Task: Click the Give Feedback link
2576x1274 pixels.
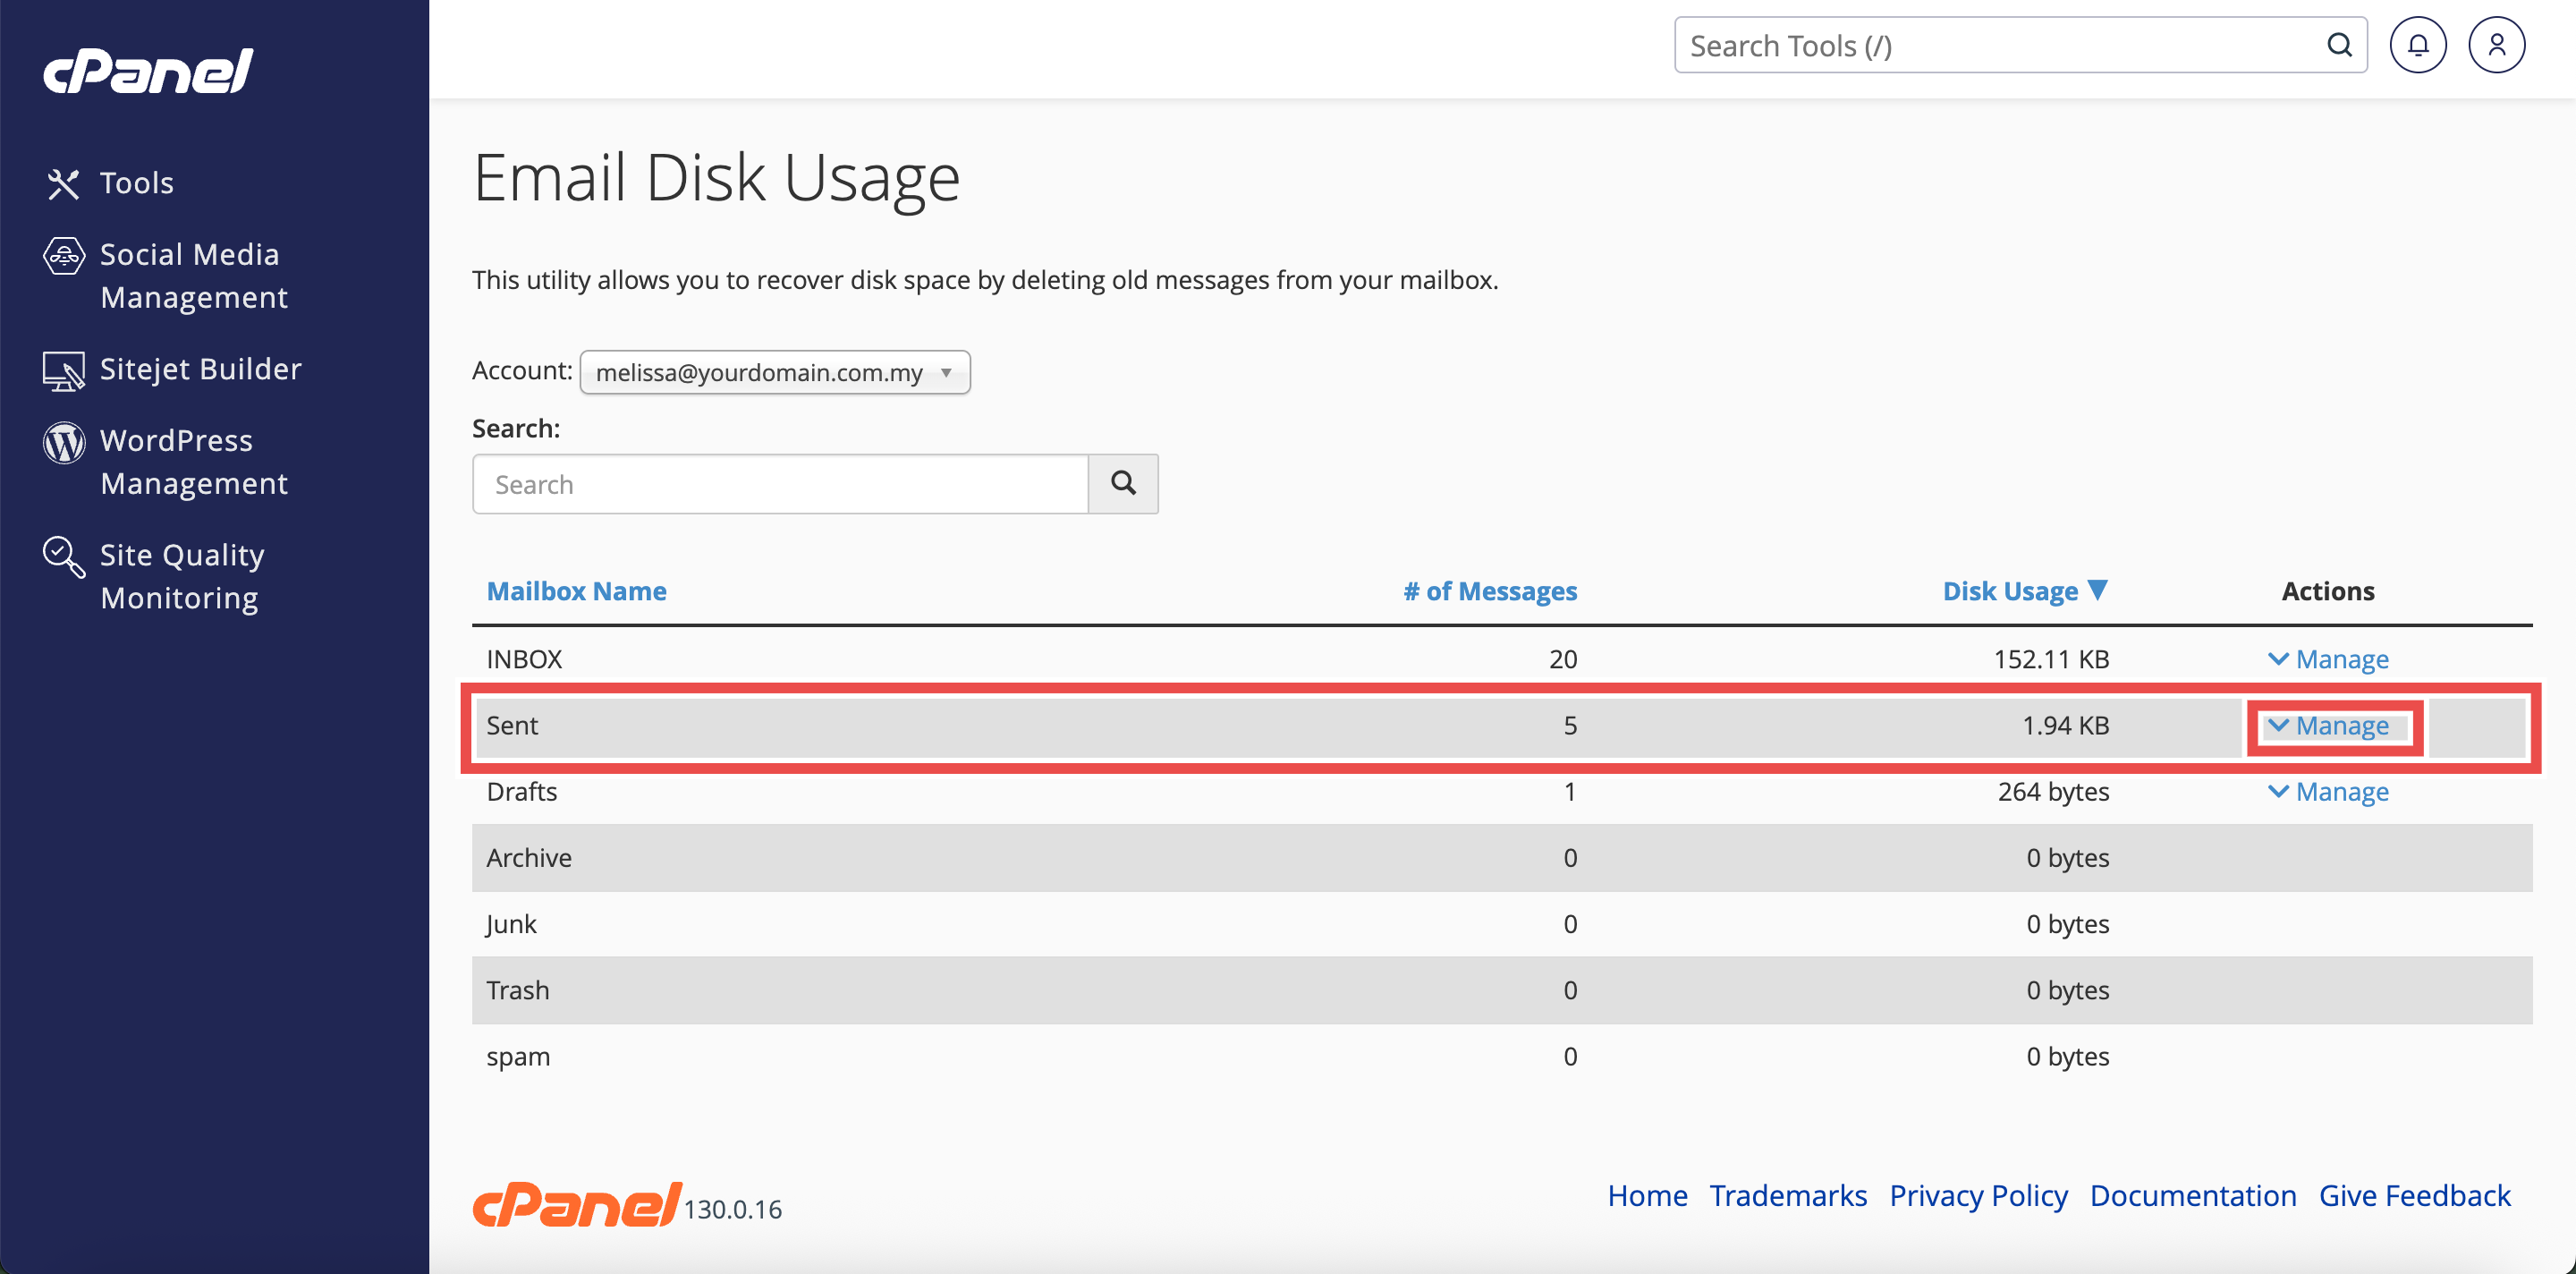Action: [x=2414, y=1195]
